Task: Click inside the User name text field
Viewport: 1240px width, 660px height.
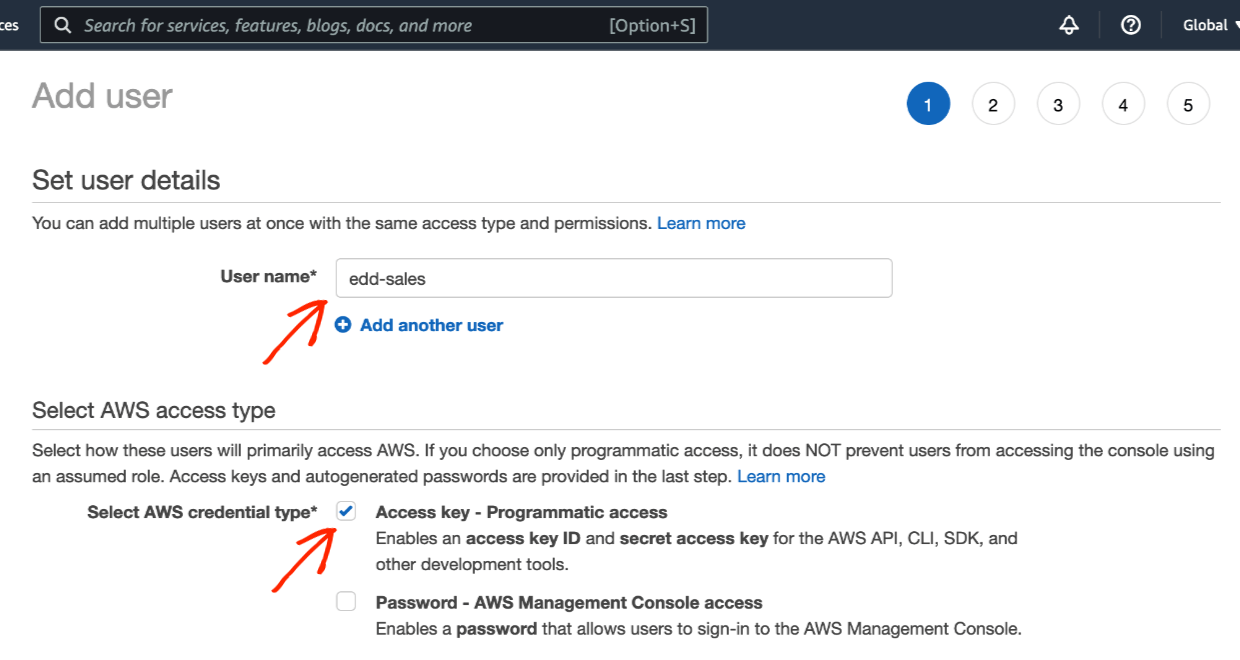Action: 613,277
